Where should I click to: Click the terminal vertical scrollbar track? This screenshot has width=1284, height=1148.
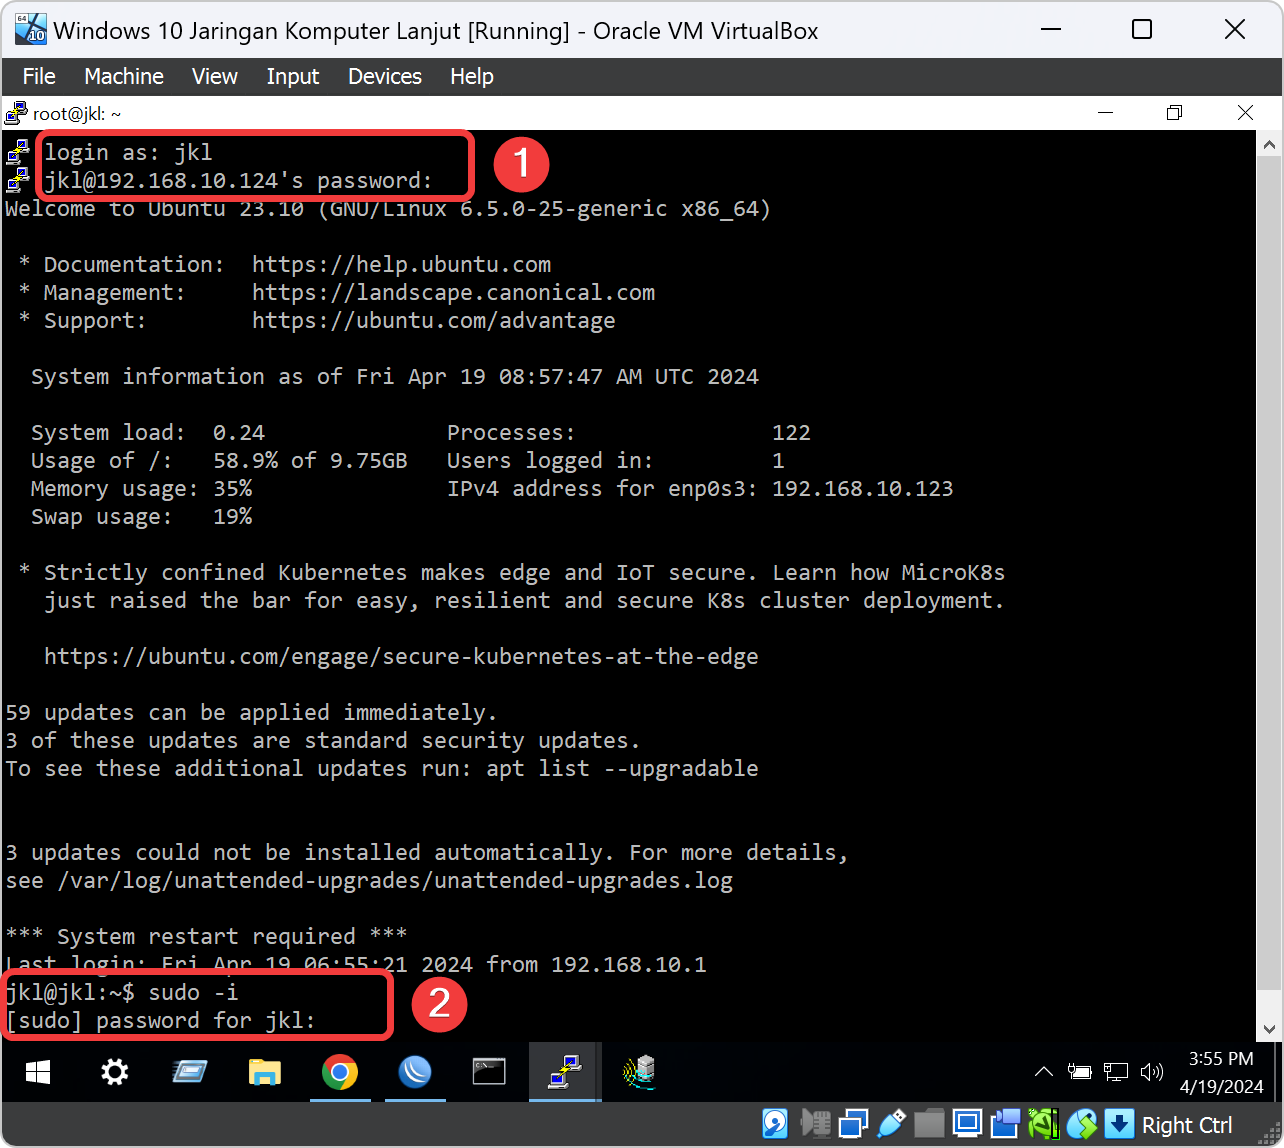click(x=1269, y=586)
